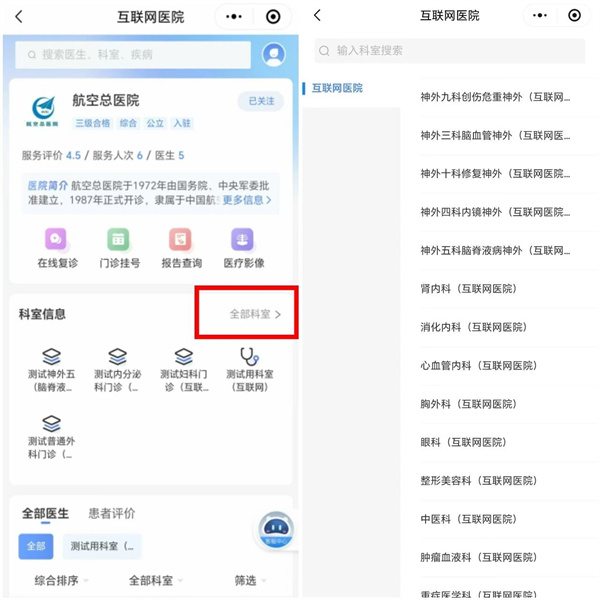
Task: Open 心血管内科 (互联网医院) from the department list
Action: pos(474,365)
